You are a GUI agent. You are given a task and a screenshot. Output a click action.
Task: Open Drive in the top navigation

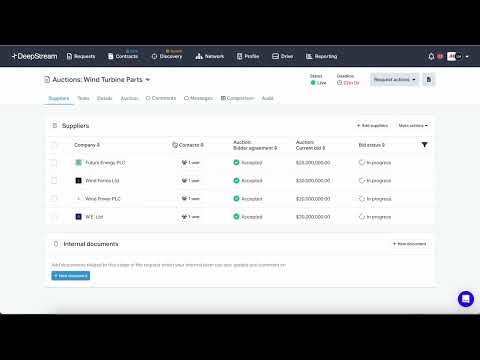[x=283, y=56]
